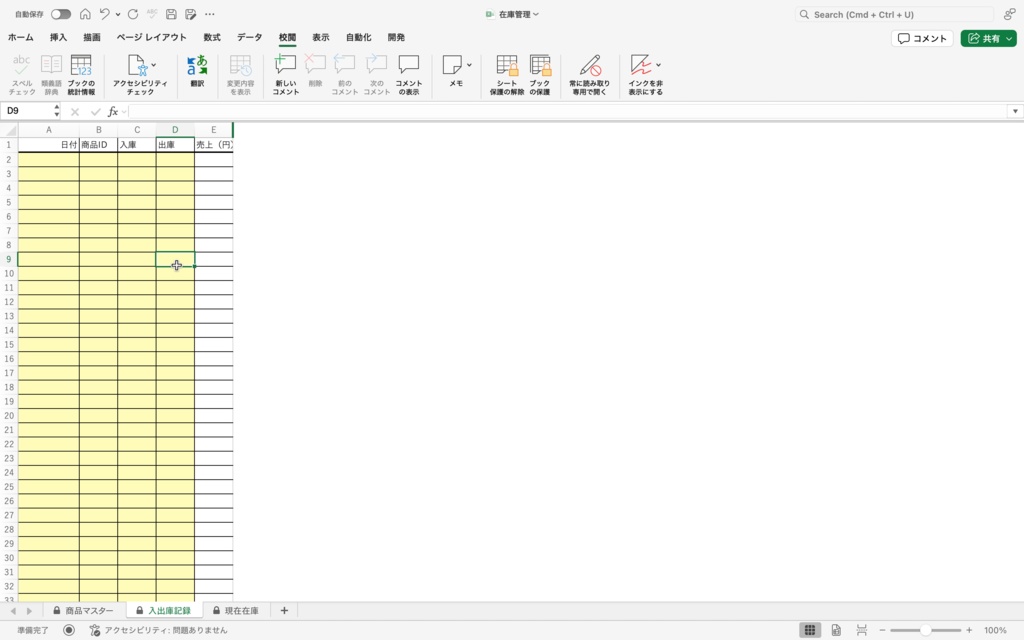Screen dimensions: 1024x640
Task: Click the Home icon in title bar
Action: (85, 14)
